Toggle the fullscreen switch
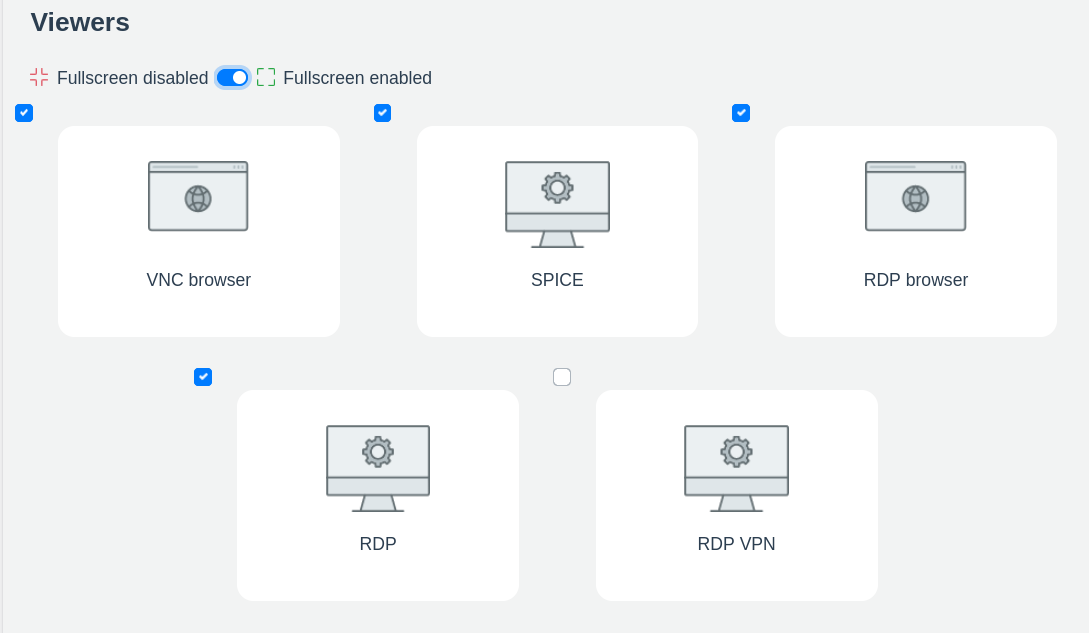Viewport: 1089px width, 633px height. pos(232,77)
